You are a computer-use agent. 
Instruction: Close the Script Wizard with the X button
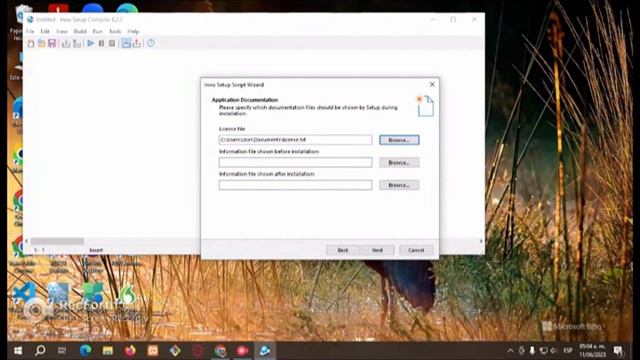[x=432, y=84]
